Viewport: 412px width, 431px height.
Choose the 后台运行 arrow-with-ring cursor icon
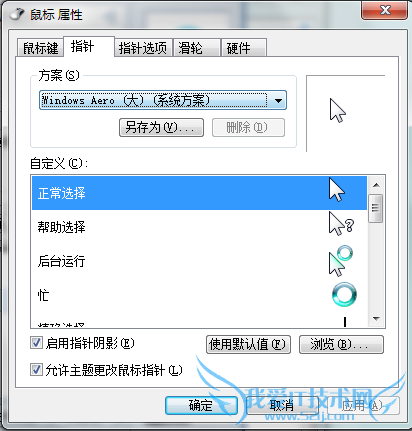[x=341, y=261]
